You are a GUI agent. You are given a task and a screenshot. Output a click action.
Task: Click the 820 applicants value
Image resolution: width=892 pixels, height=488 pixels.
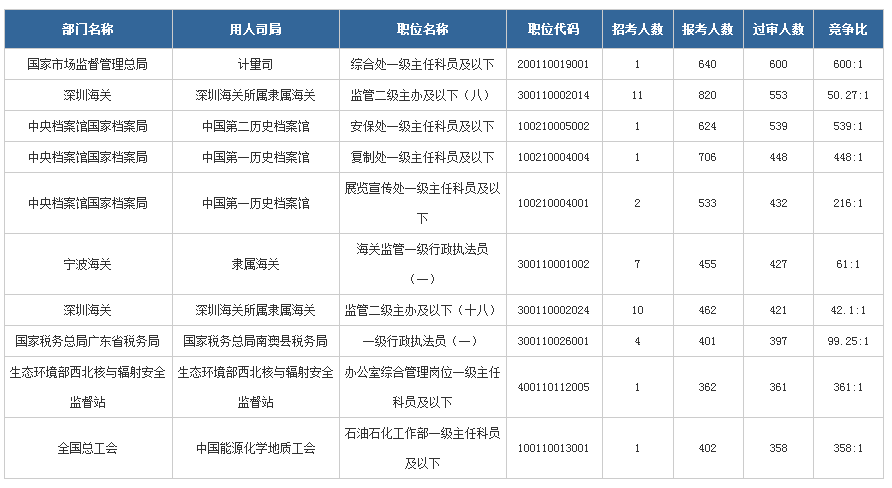pyautogui.click(x=708, y=95)
